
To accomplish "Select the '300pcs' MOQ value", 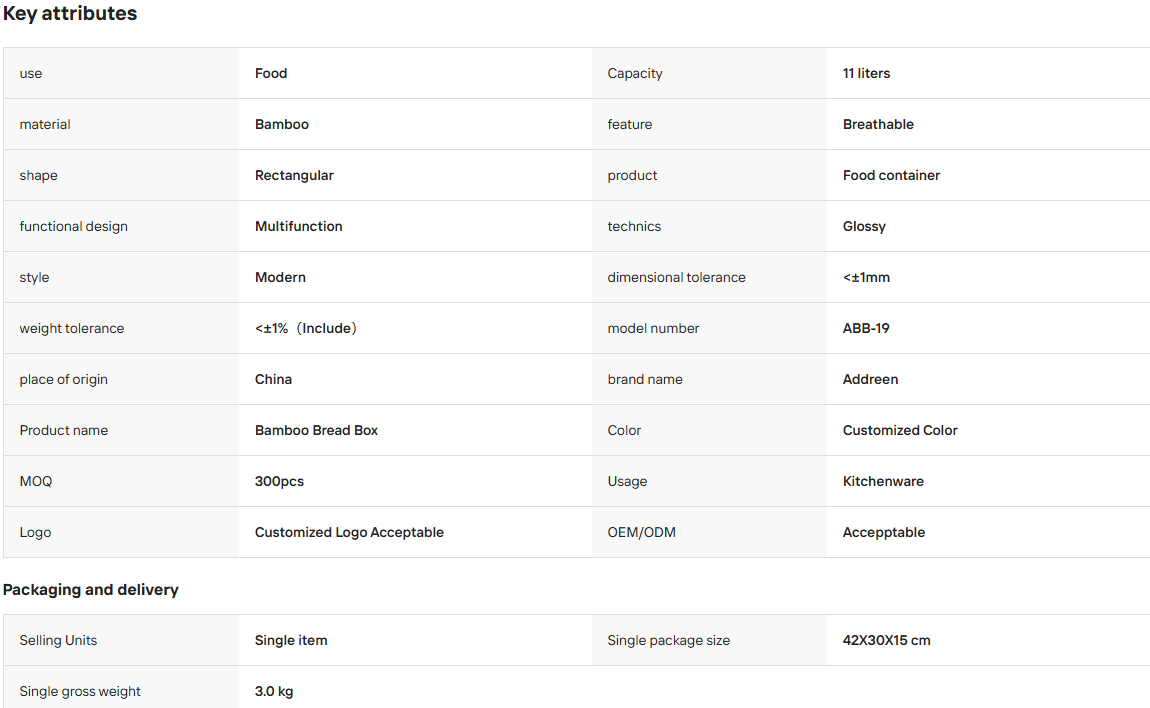I will [x=279, y=481].
